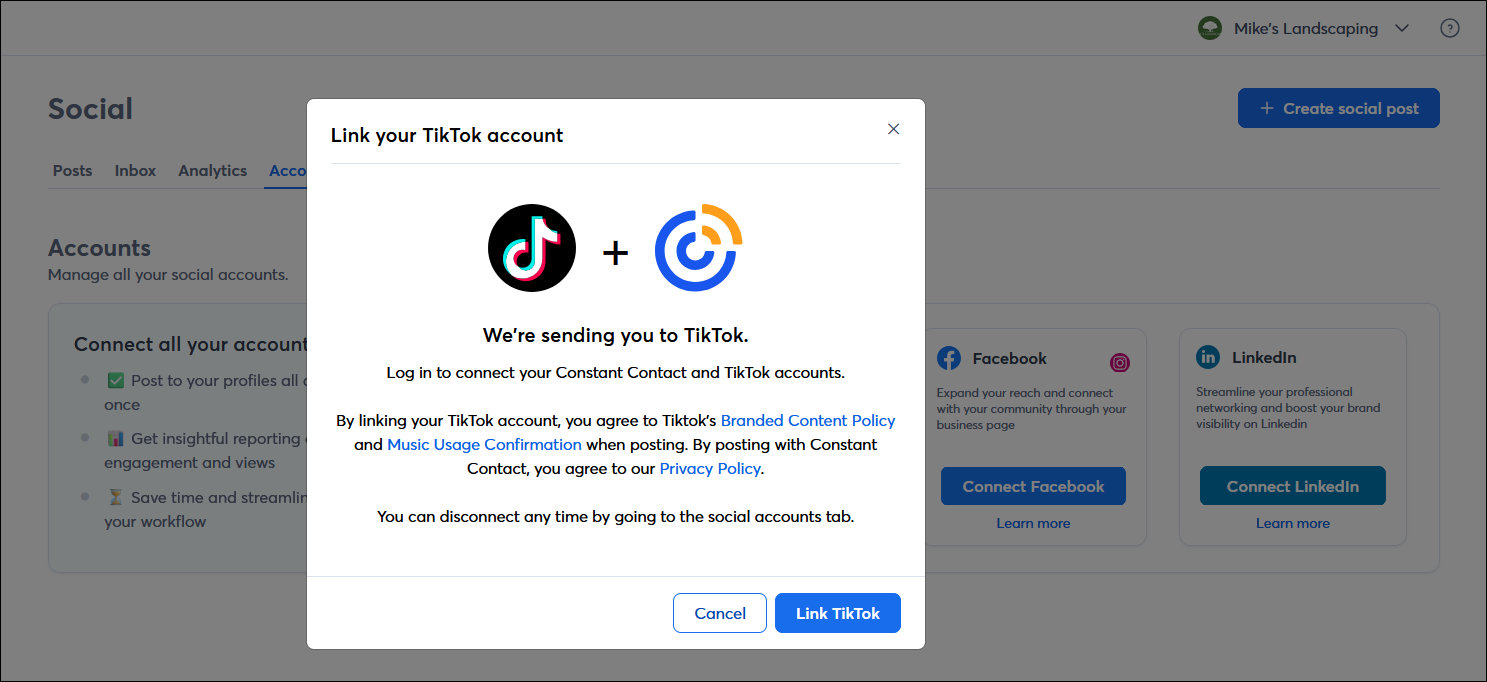This screenshot has height=682, width=1487.
Task: Click the Mike's Landscaping tree avatar
Action: pos(1210,29)
